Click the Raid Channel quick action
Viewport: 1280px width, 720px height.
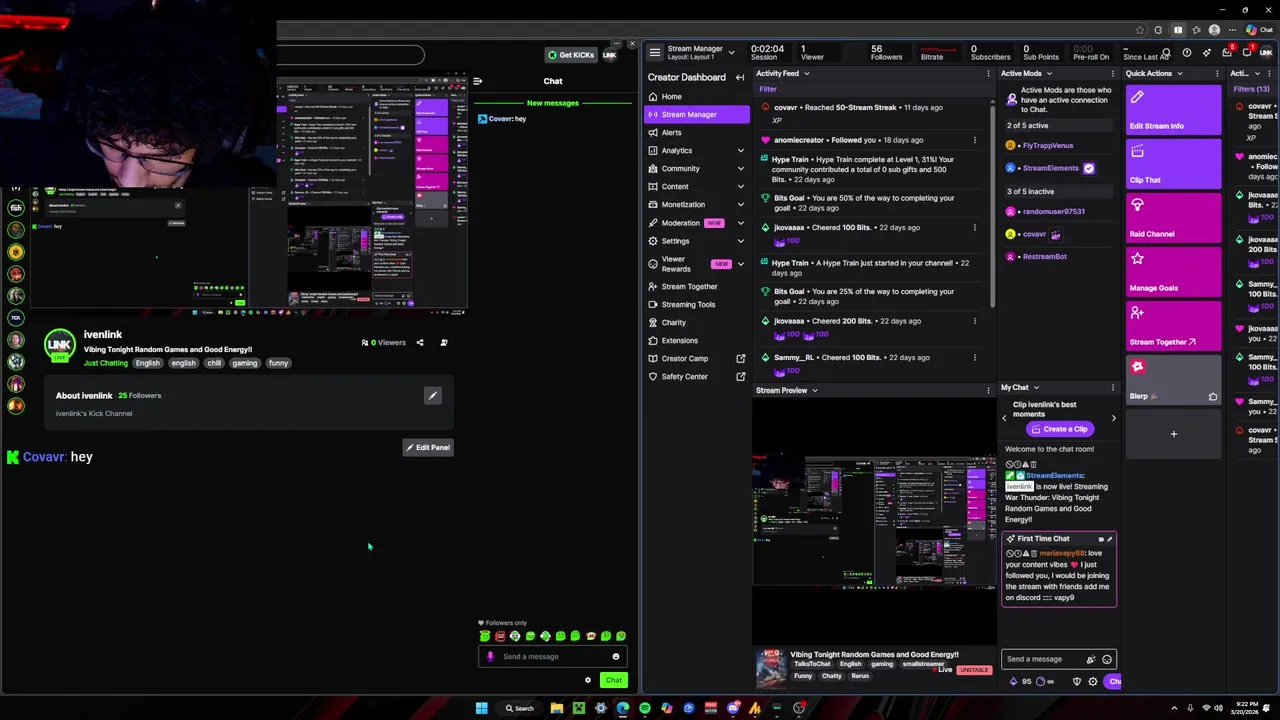coord(1173,218)
